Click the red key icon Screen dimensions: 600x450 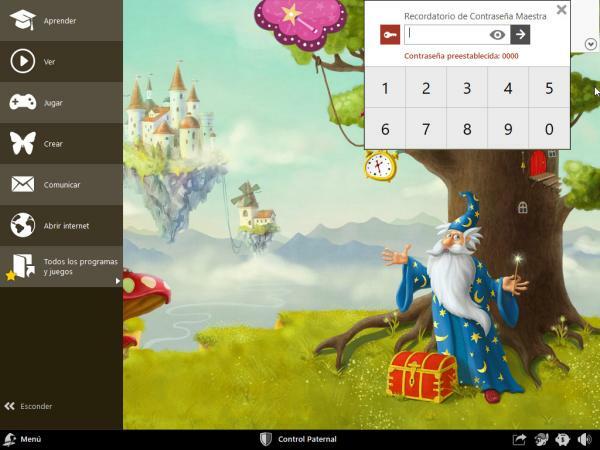pos(390,35)
